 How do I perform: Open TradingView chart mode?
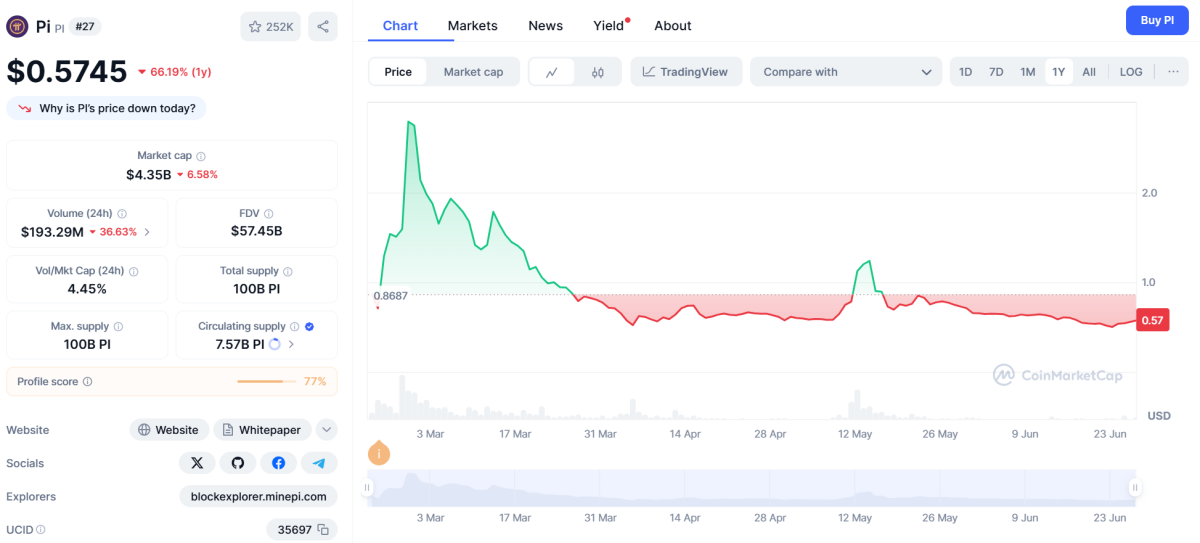coord(686,72)
